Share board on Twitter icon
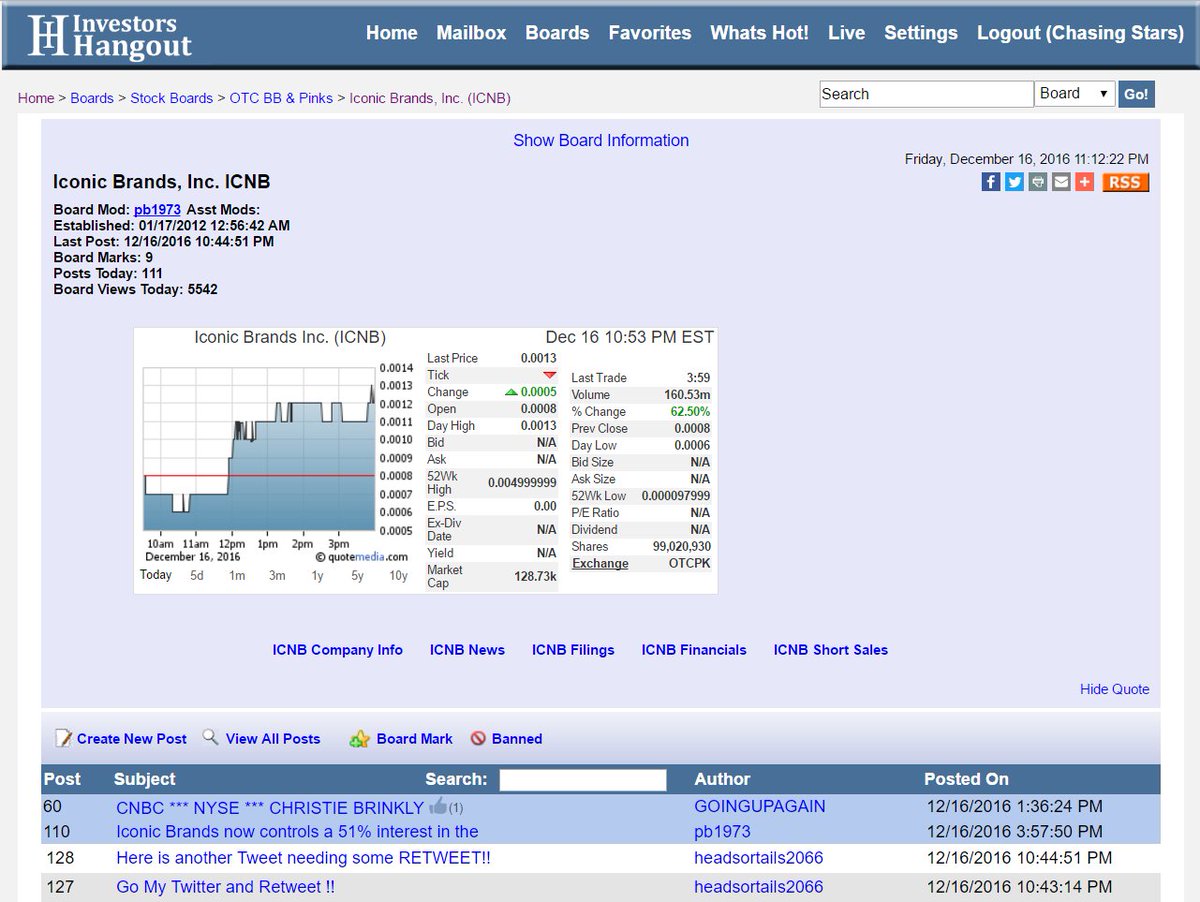Screen dimensions: 1200x902 click(x=1014, y=182)
